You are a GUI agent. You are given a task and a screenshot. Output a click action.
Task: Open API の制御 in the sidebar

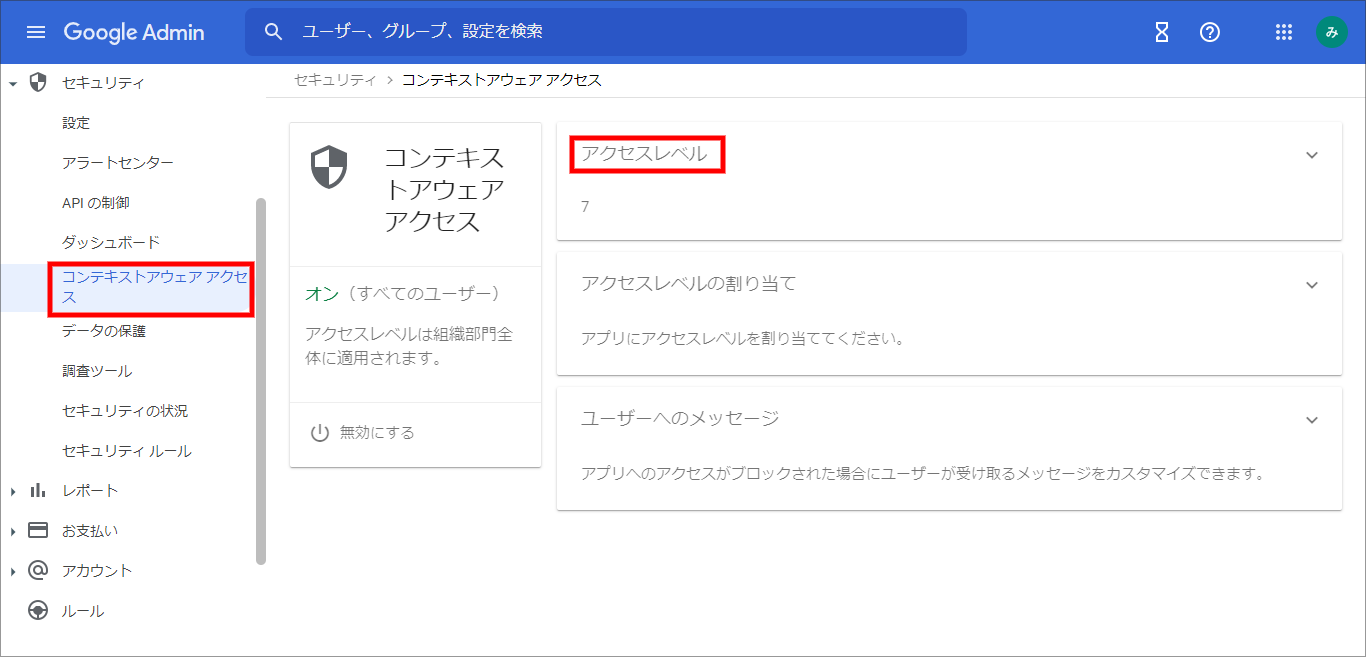pos(96,203)
